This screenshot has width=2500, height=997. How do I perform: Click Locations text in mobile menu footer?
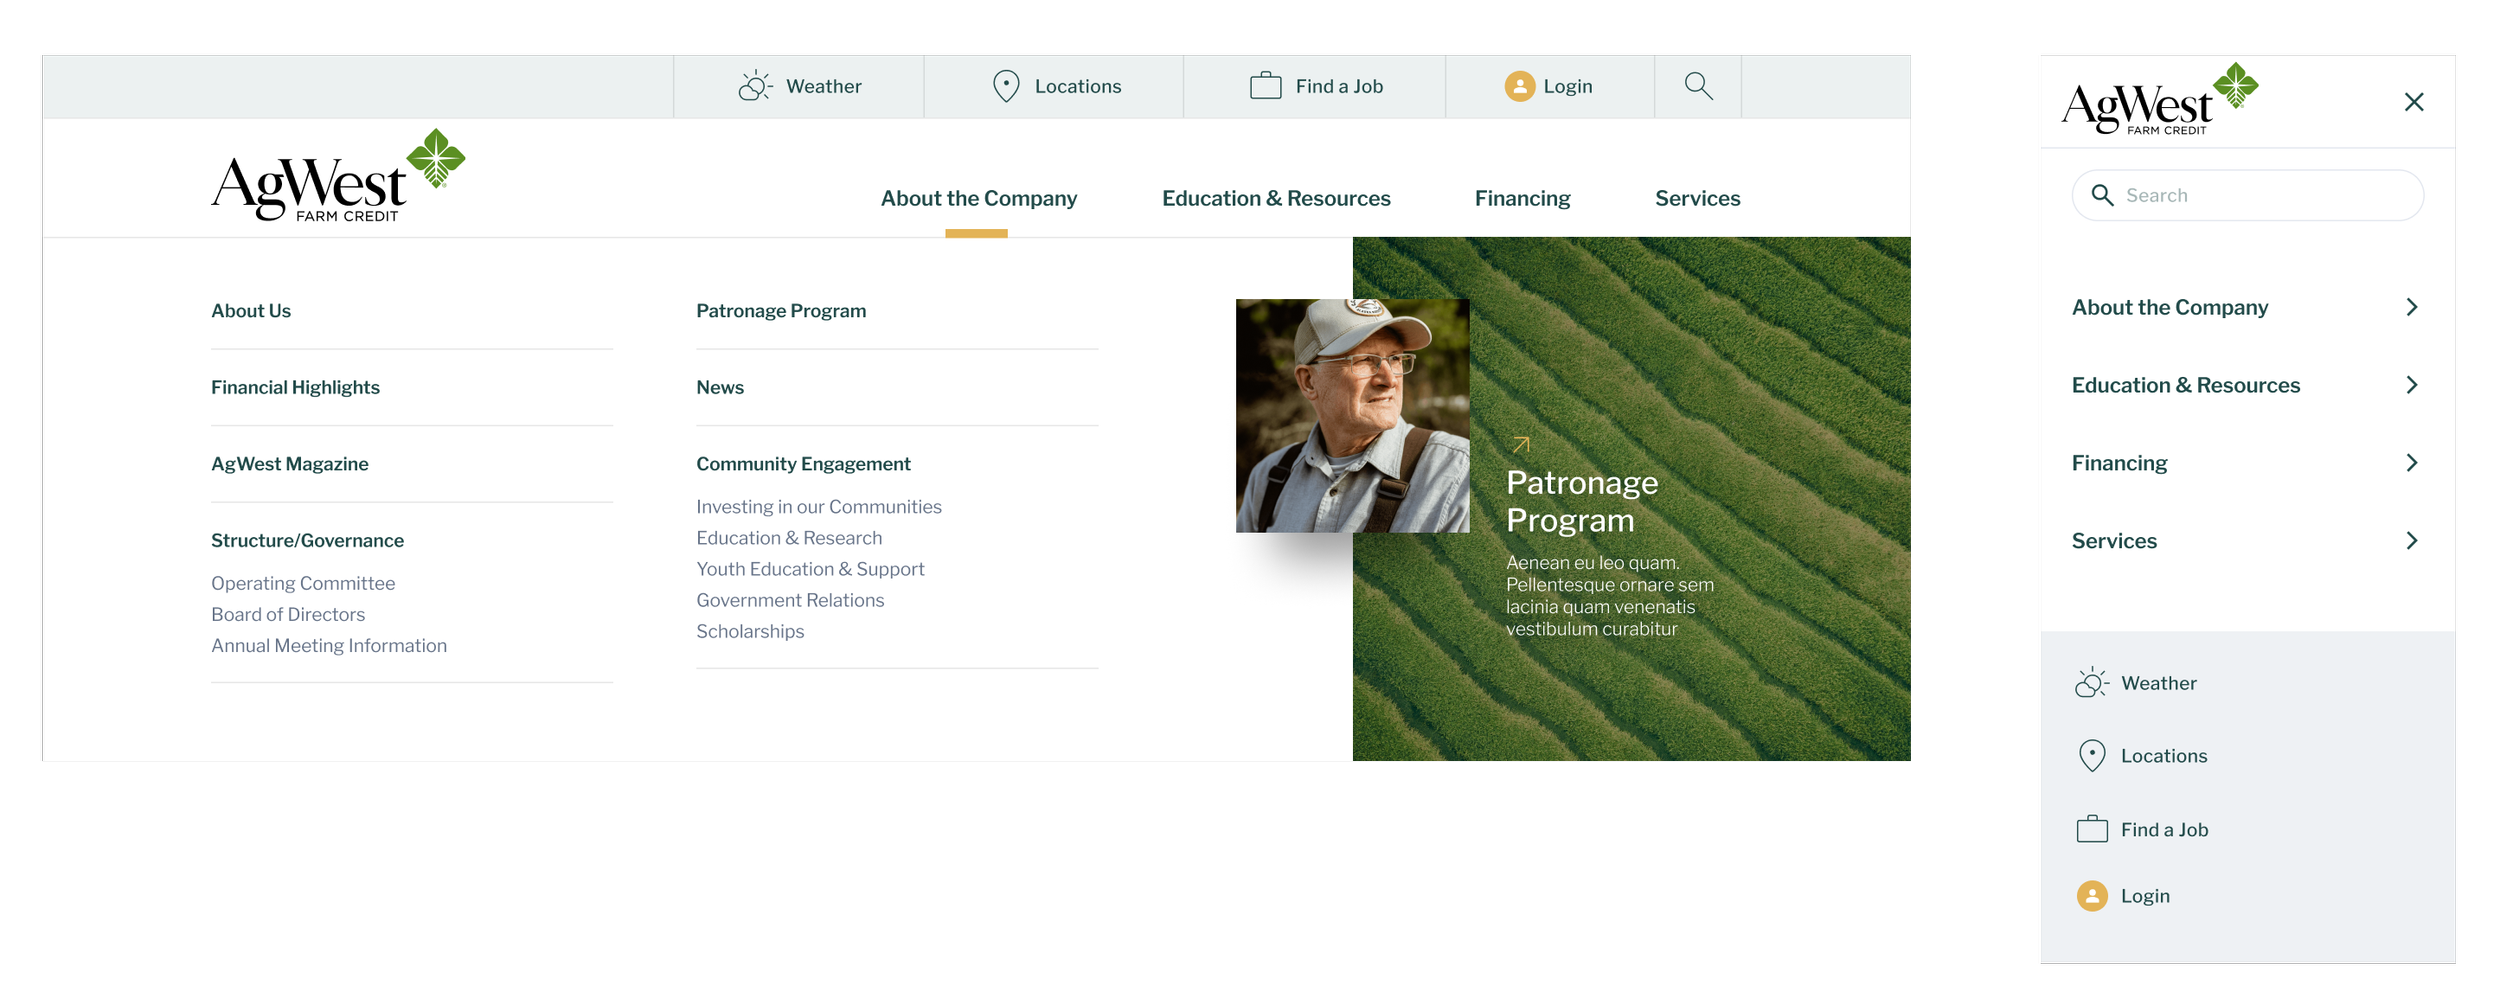2164,757
